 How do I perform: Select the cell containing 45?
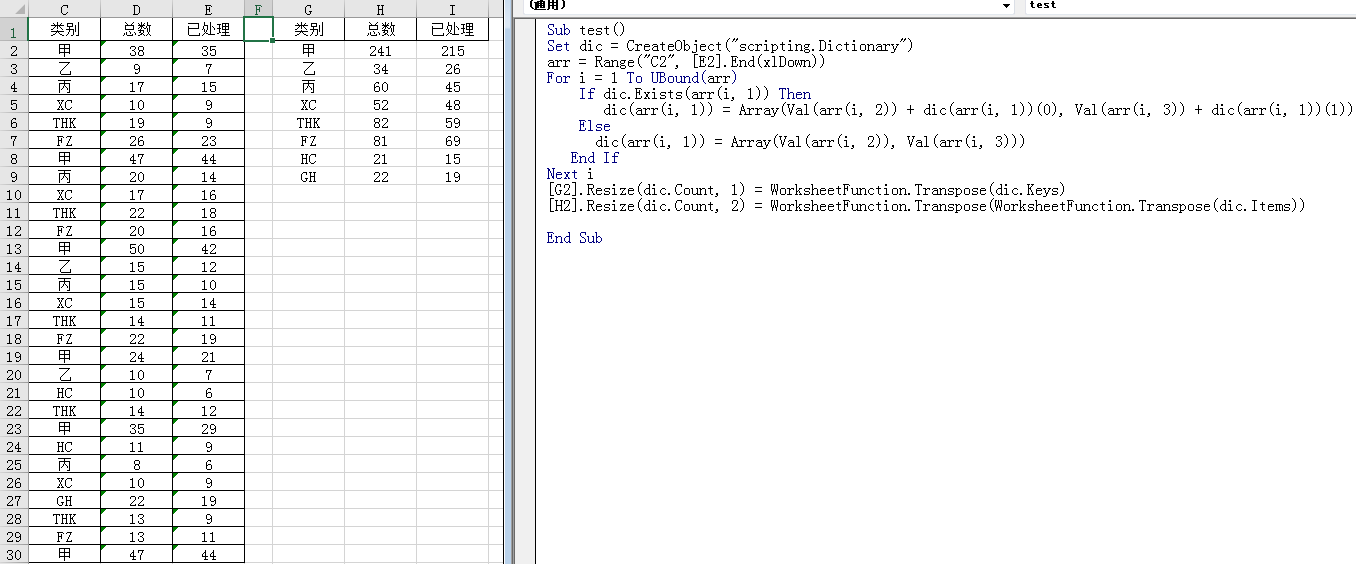[453, 87]
